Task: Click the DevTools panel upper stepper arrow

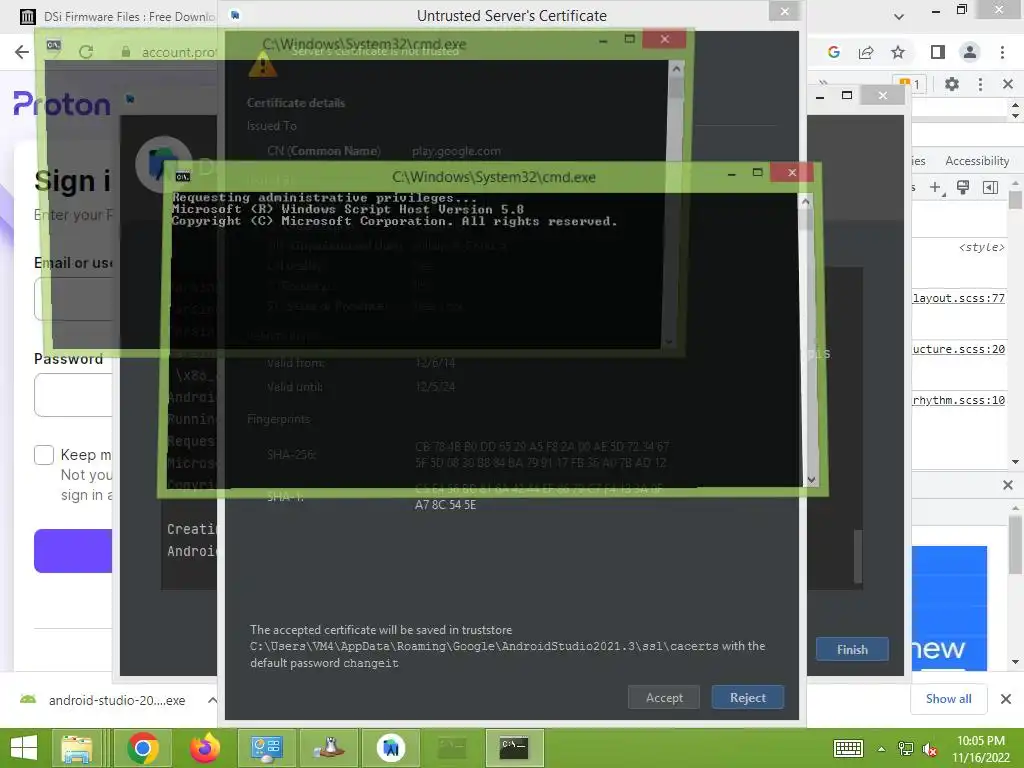Action: point(1015,104)
